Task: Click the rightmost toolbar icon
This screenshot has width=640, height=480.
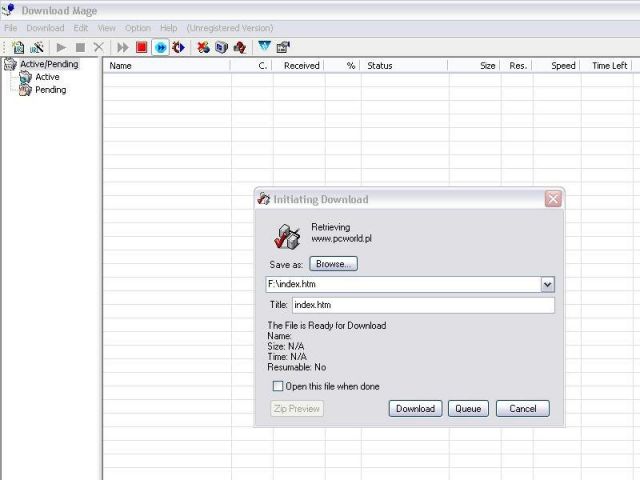Action: (x=283, y=47)
